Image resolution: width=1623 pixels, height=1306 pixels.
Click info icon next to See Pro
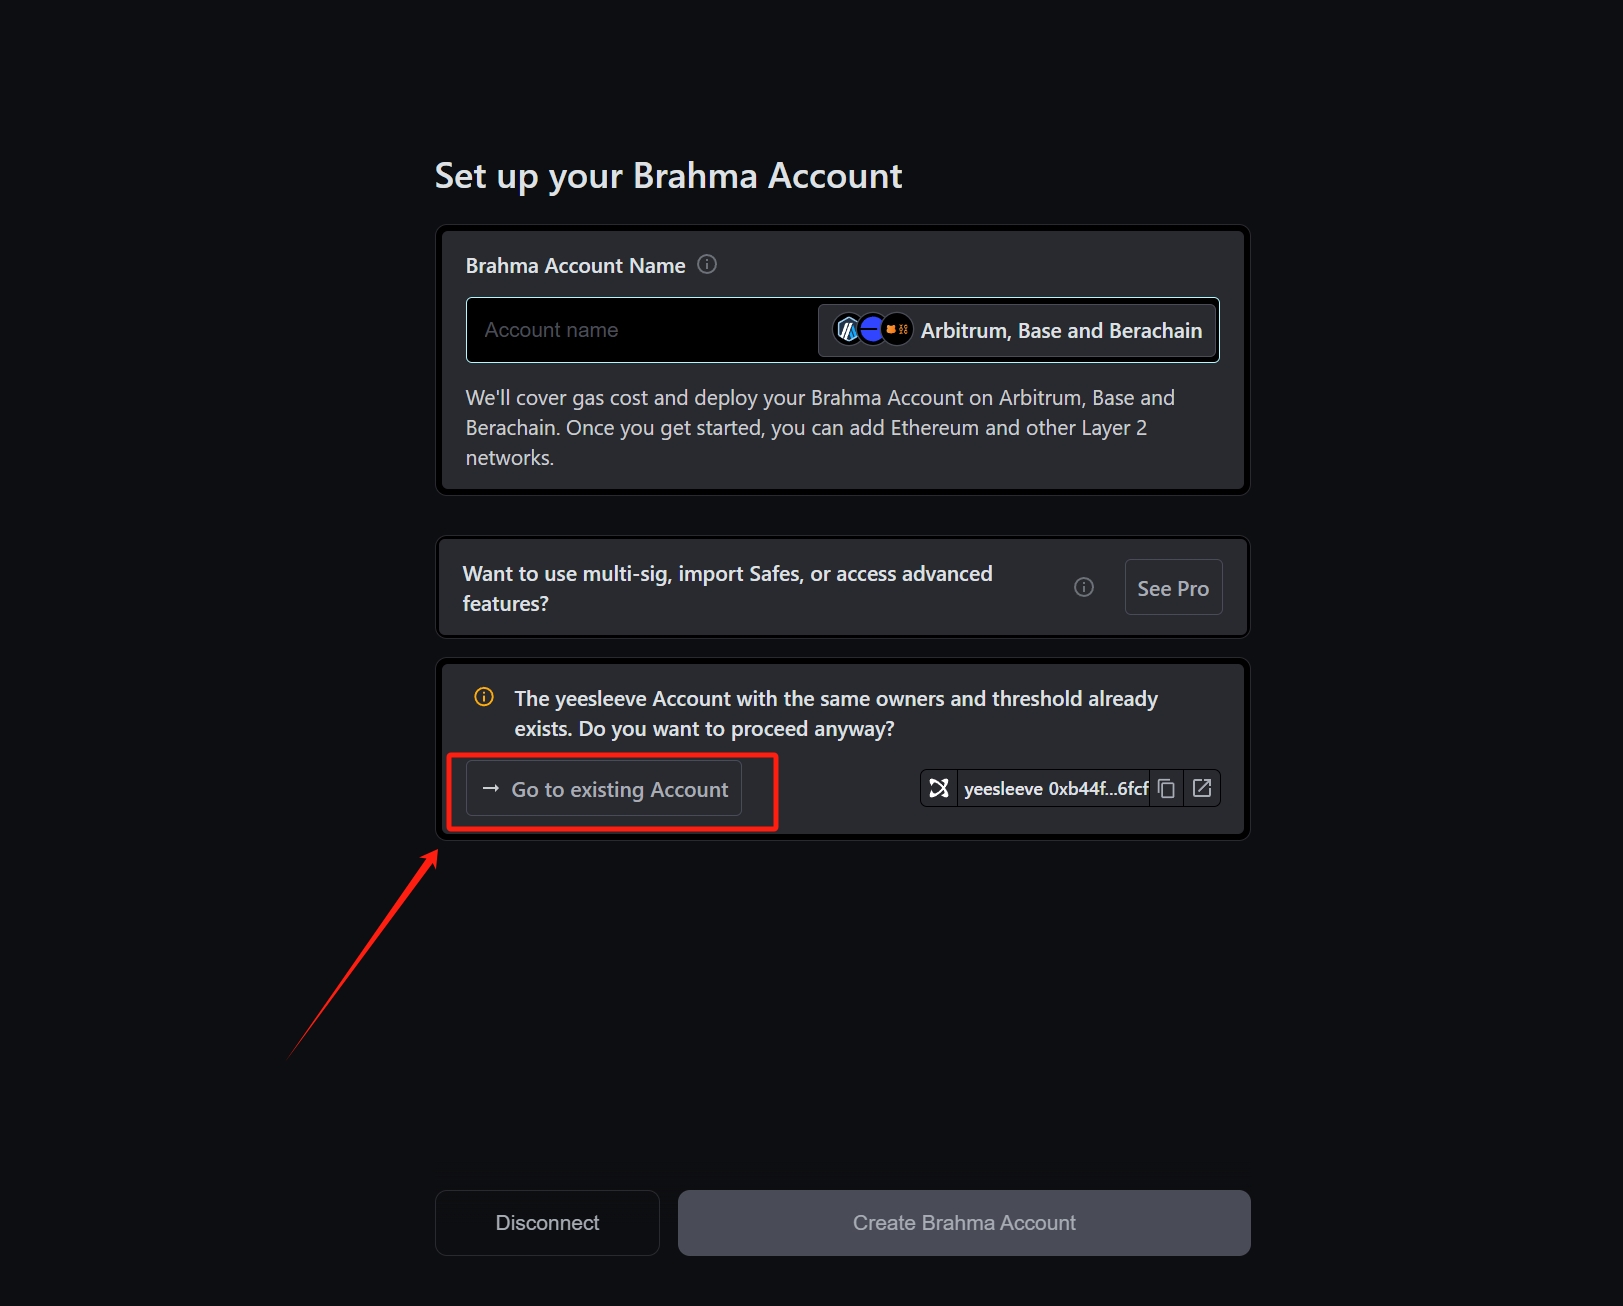1084,587
